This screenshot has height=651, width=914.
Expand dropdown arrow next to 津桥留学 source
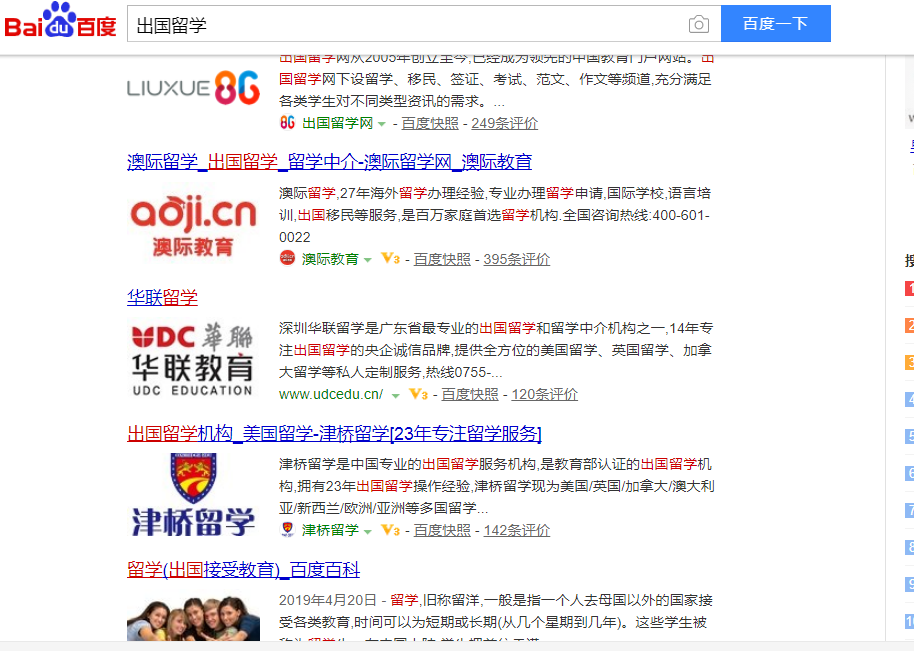pos(368,531)
